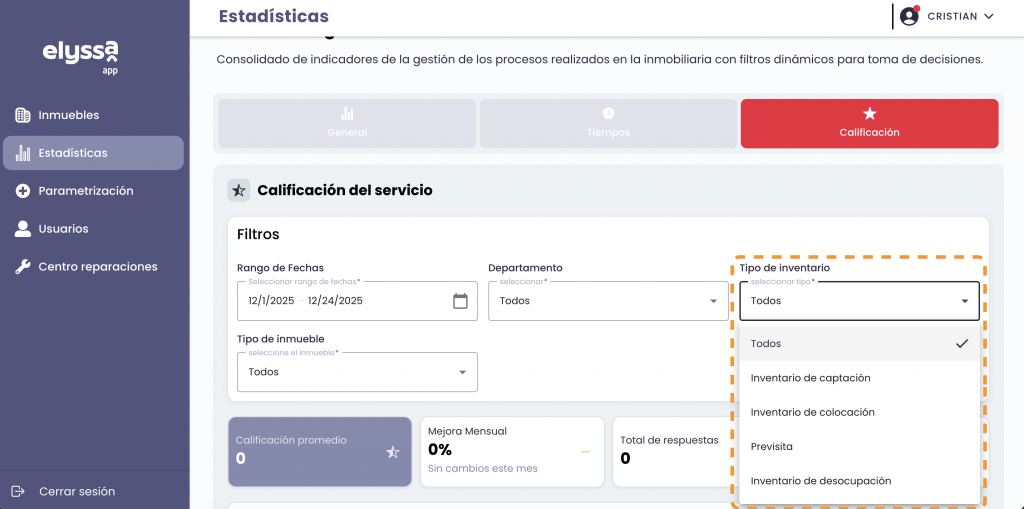Click the Inmuebles building icon

22,115
